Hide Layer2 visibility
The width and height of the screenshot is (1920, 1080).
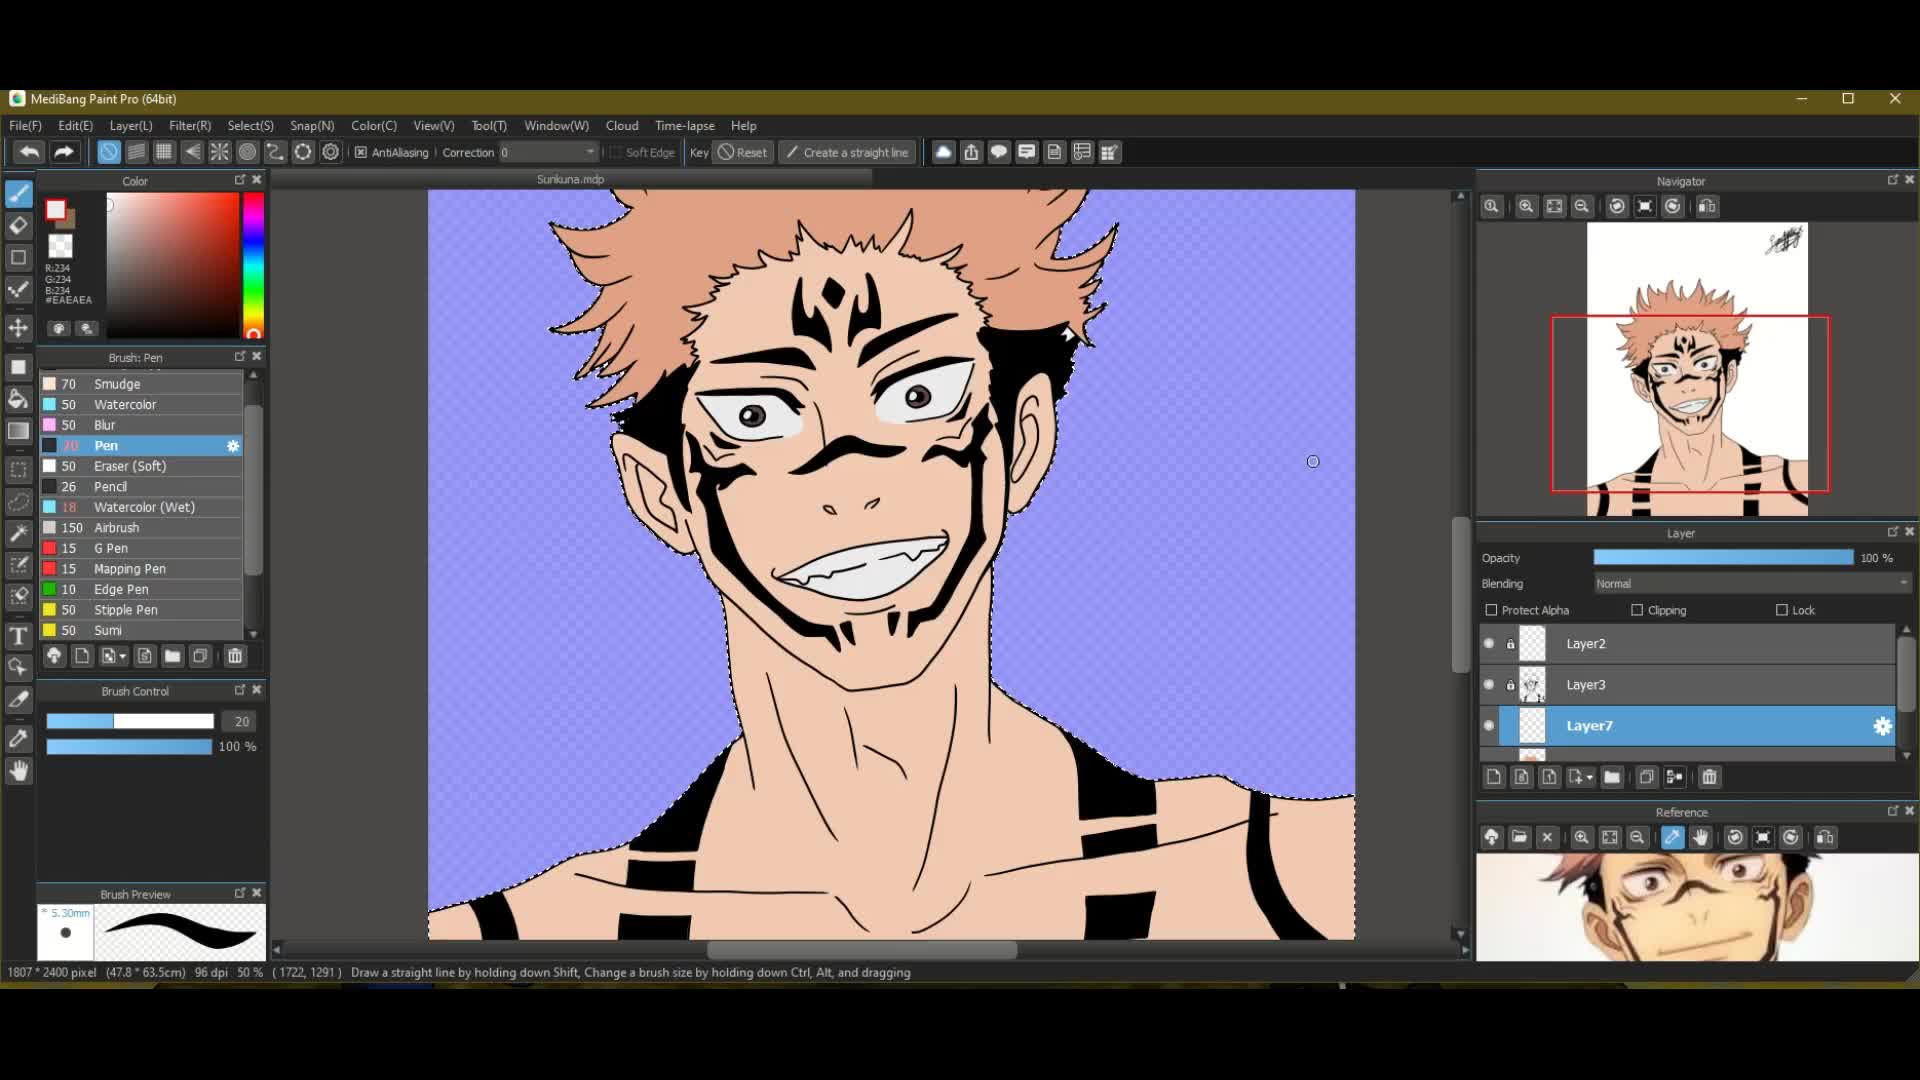click(1489, 643)
